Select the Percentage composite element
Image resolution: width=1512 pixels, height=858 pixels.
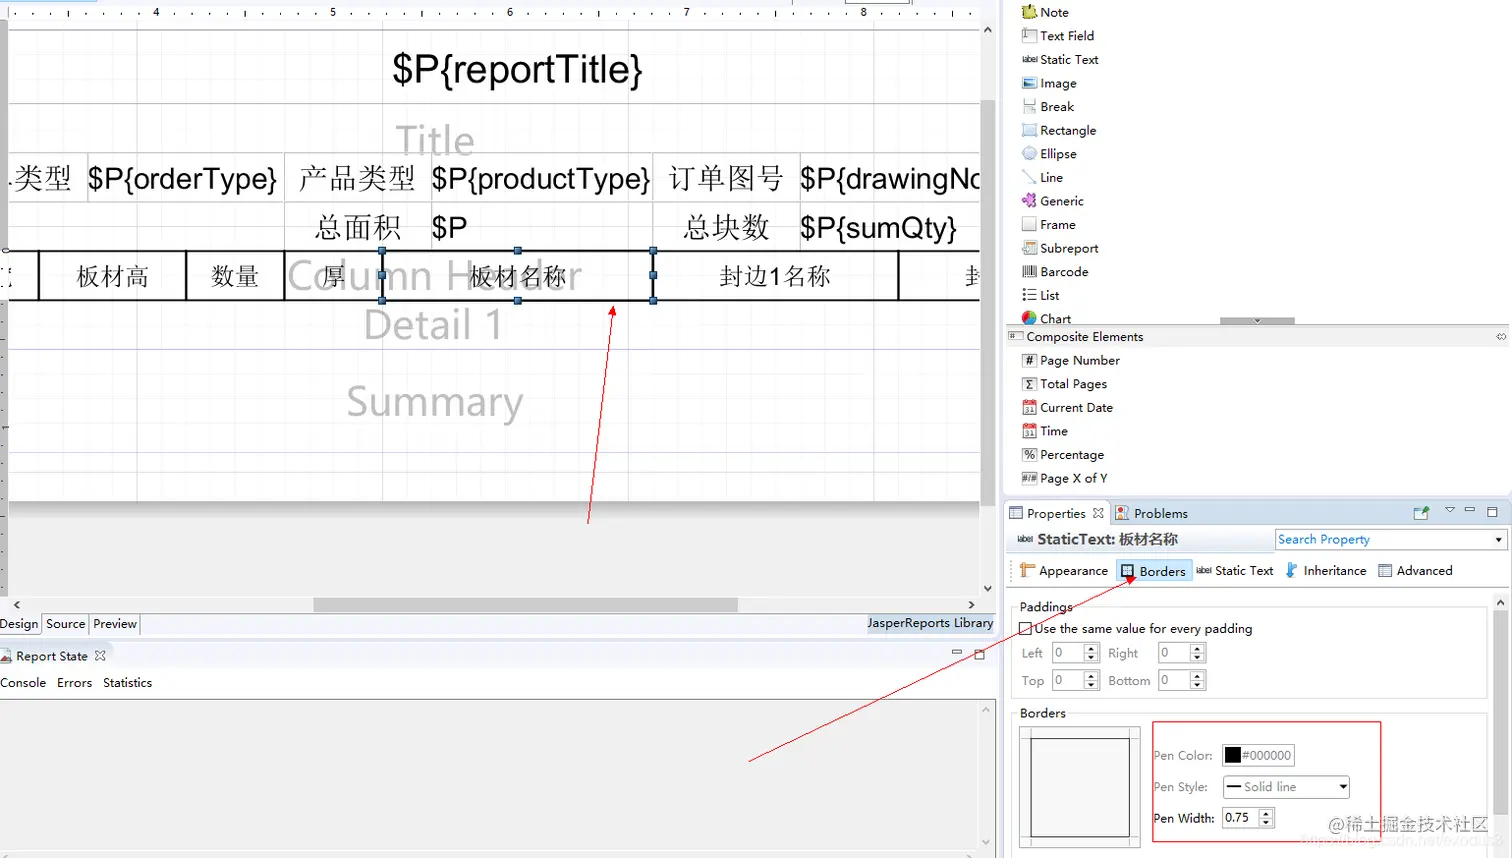point(1062,455)
